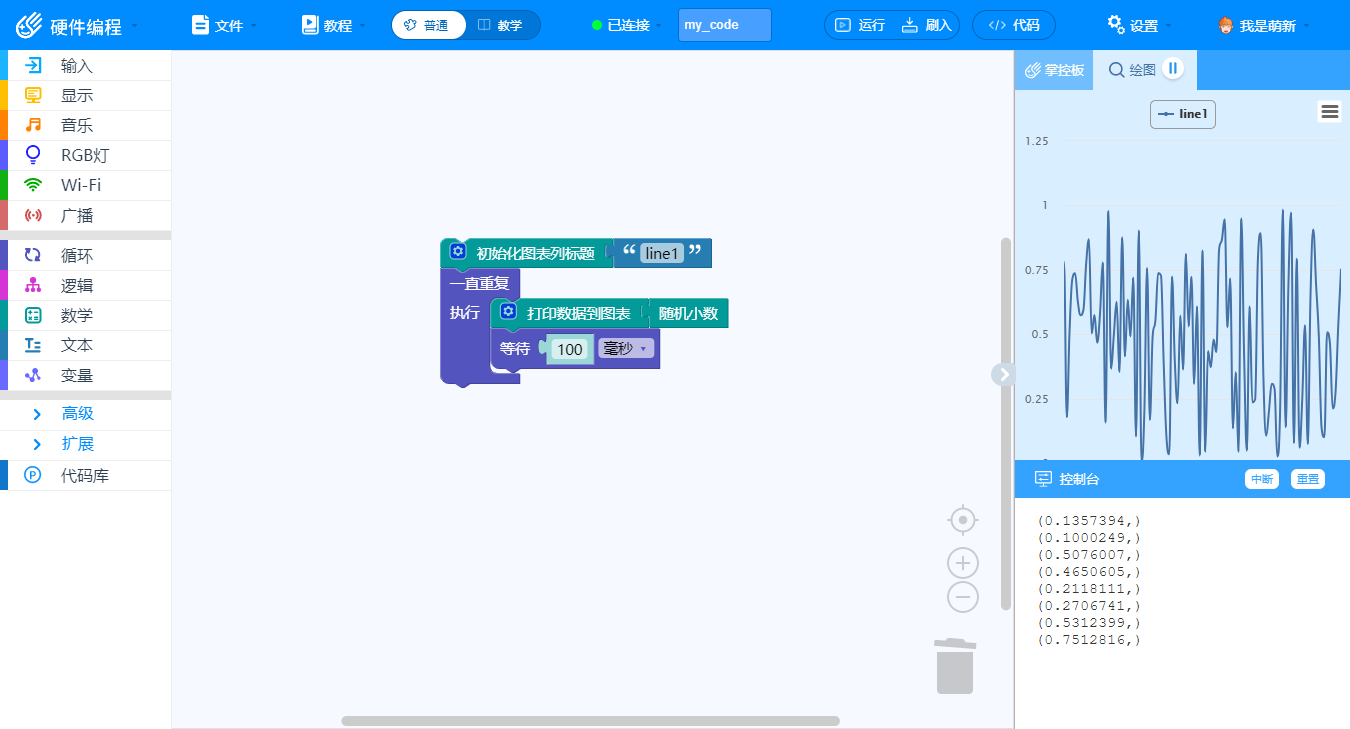This screenshot has height=729, width=1350.
Task: Select the 逻辑 logic icon
Action: (33, 286)
